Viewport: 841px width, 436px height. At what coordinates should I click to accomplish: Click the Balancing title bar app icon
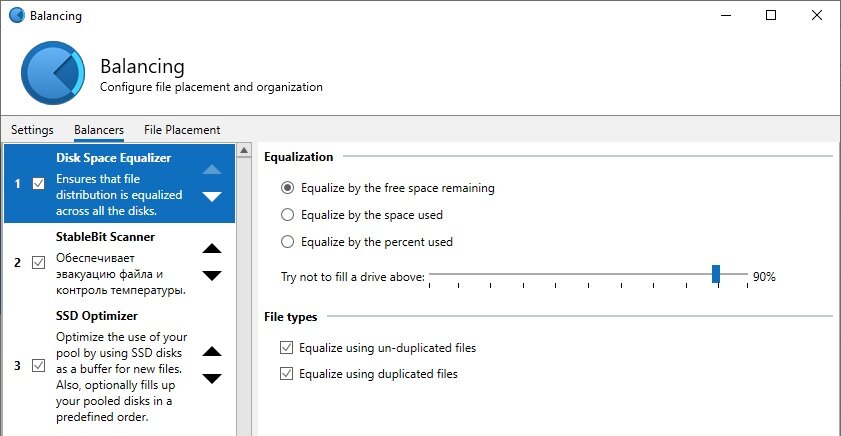click(x=17, y=15)
